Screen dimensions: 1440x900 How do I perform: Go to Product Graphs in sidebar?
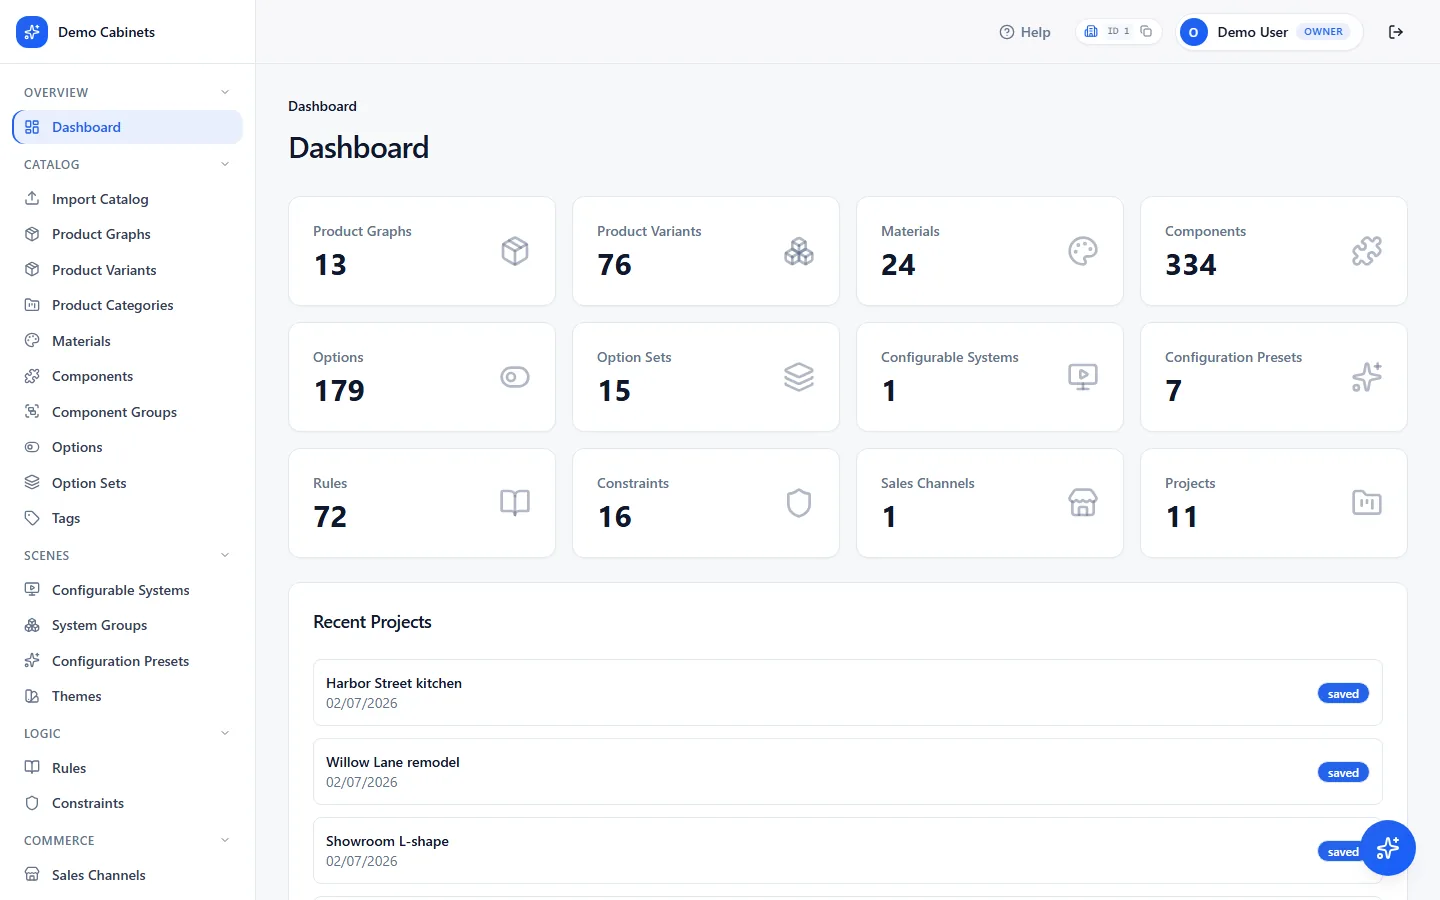click(x=127, y=234)
